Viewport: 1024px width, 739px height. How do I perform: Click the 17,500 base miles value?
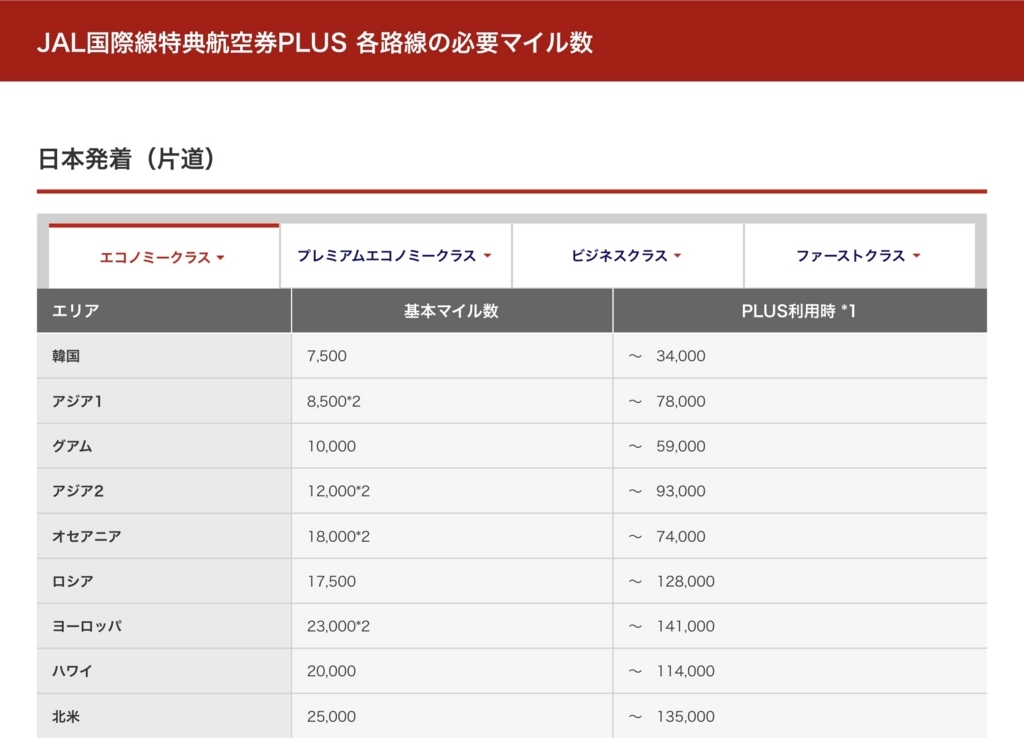tap(331, 581)
